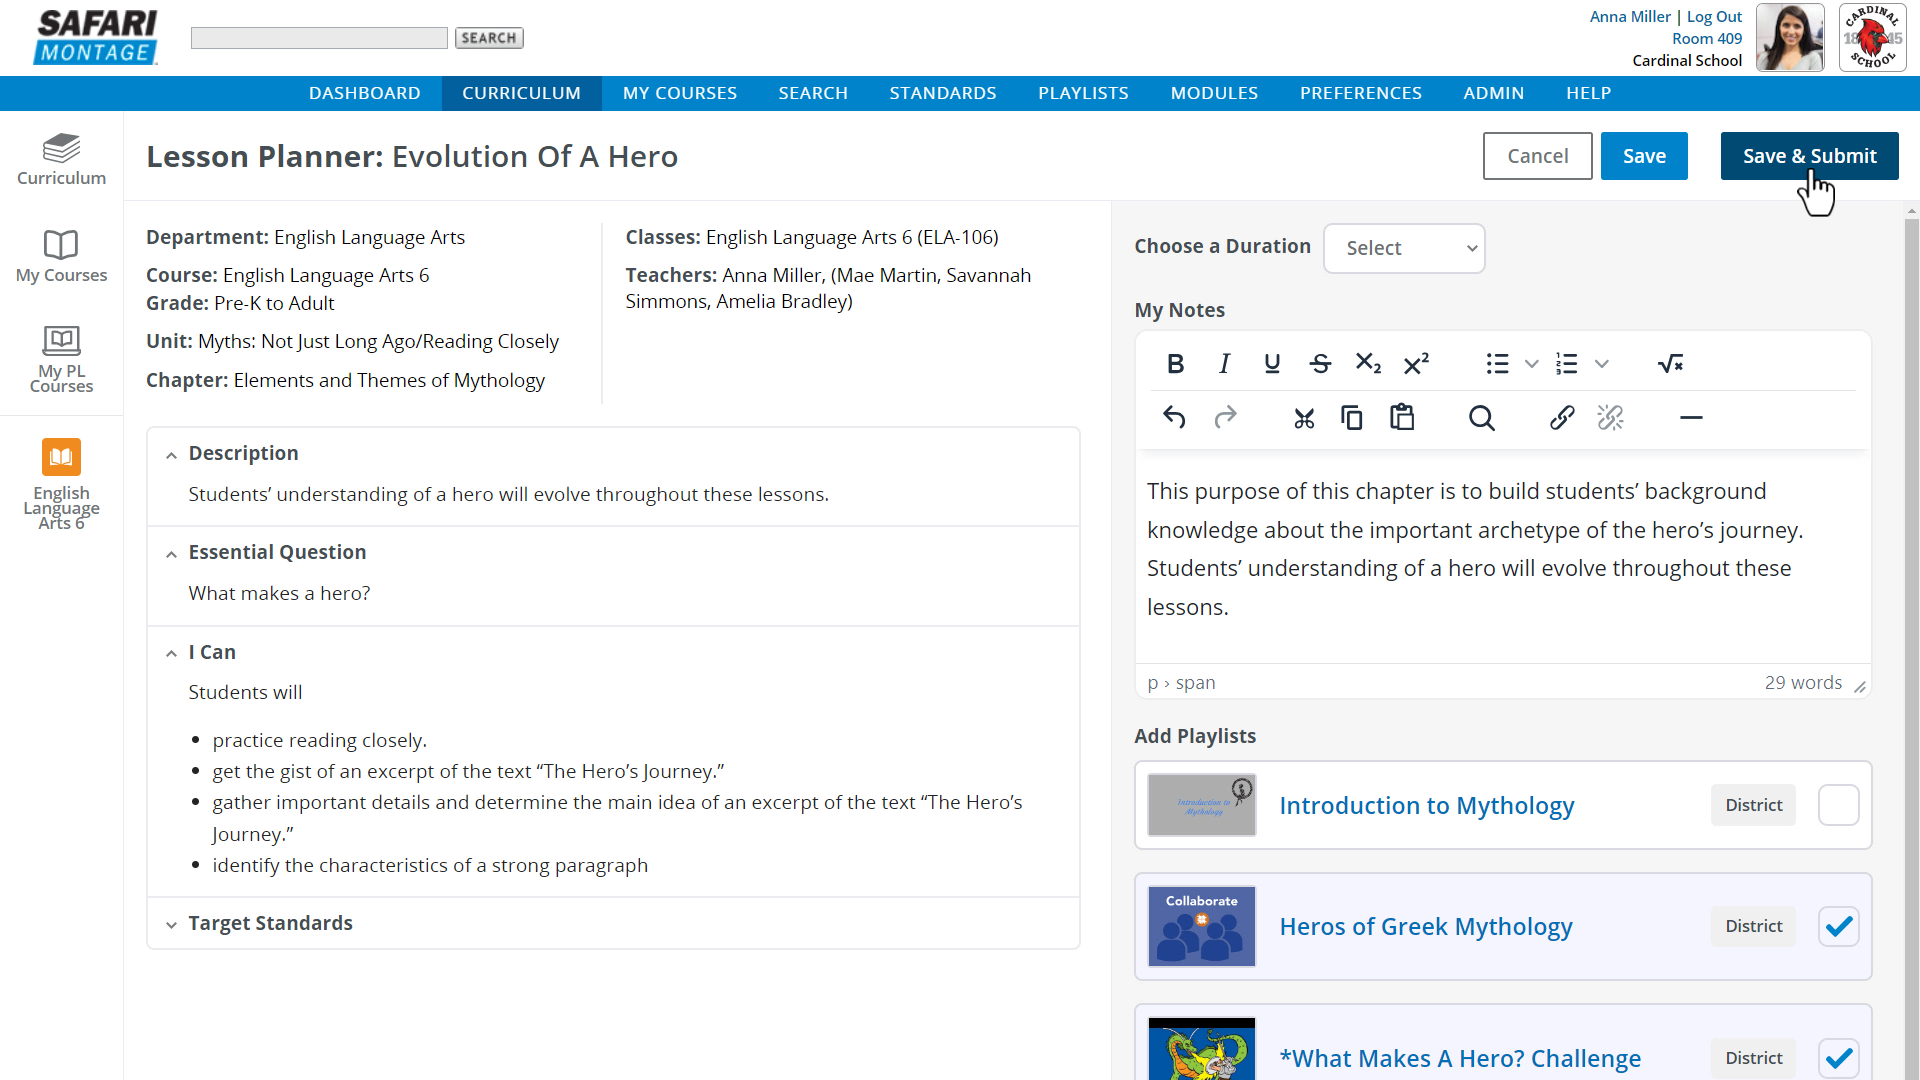Click the Superscript formatting icon
The width and height of the screenshot is (1920, 1080).
click(1415, 363)
